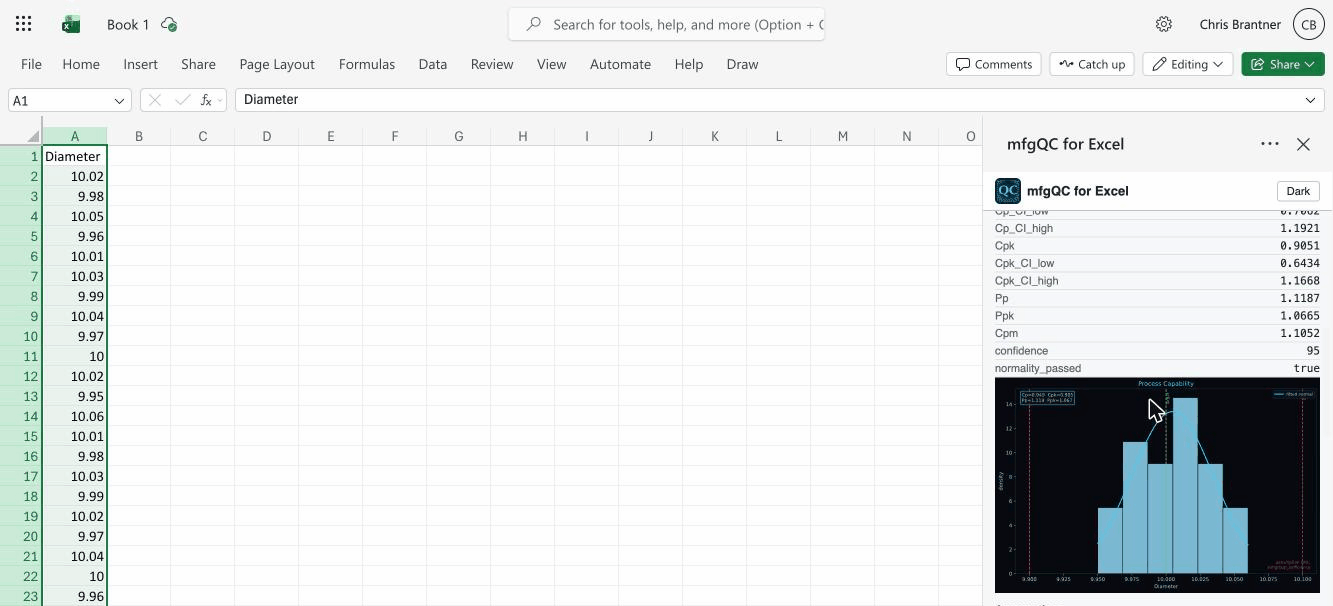1333x606 pixels.
Task: Open the Help tab
Action: [x=688, y=64]
